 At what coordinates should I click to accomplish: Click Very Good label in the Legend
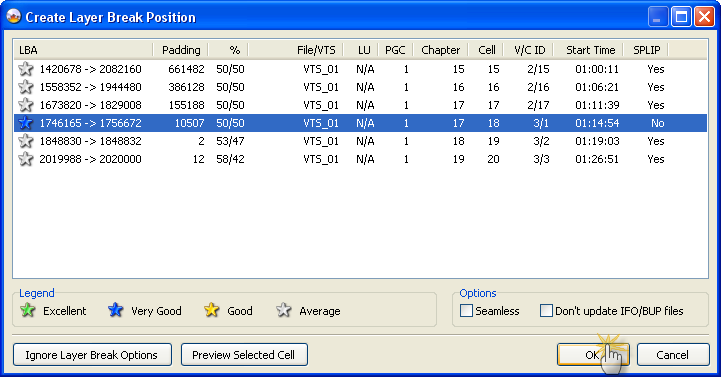[x=156, y=311]
